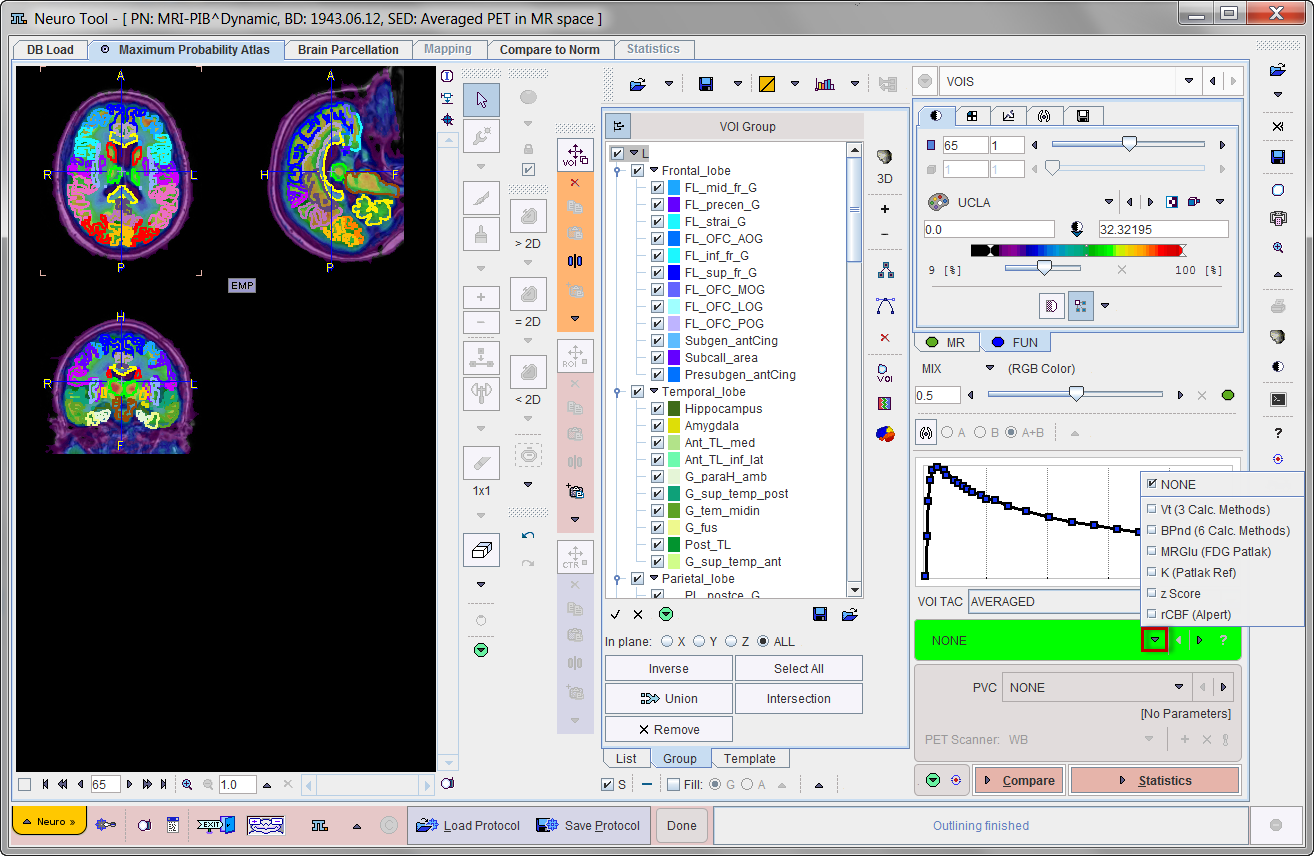Click the minus icon beside VOI list
1314x856 pixels.
(884, 235)
